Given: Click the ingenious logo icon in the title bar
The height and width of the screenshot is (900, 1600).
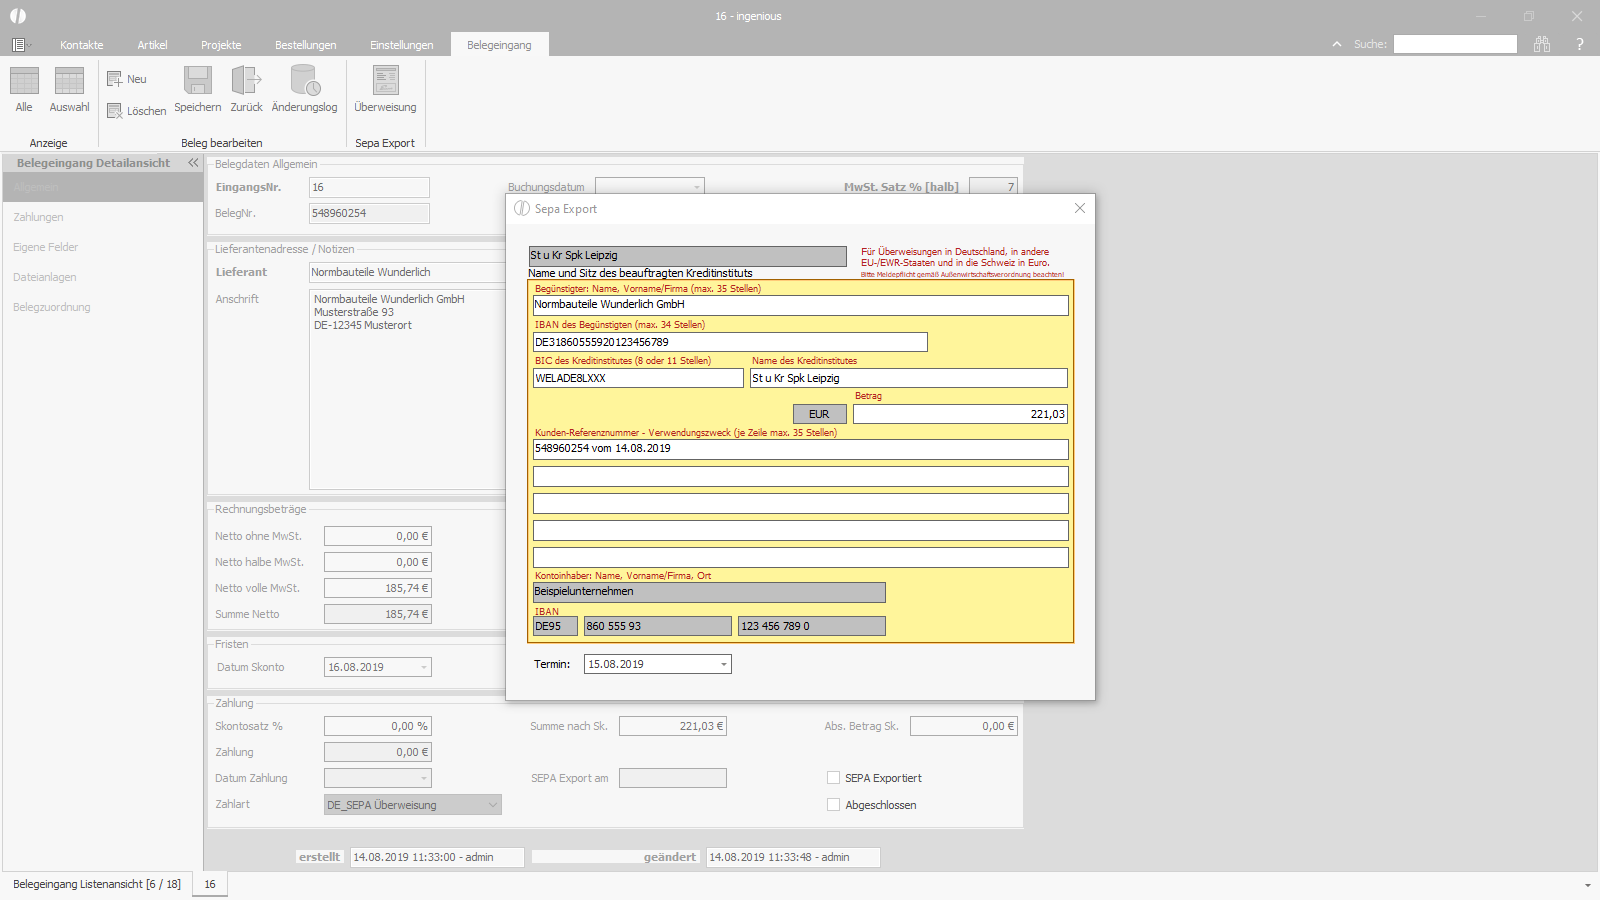Looking at the screenshot, I should coord(18,16).
